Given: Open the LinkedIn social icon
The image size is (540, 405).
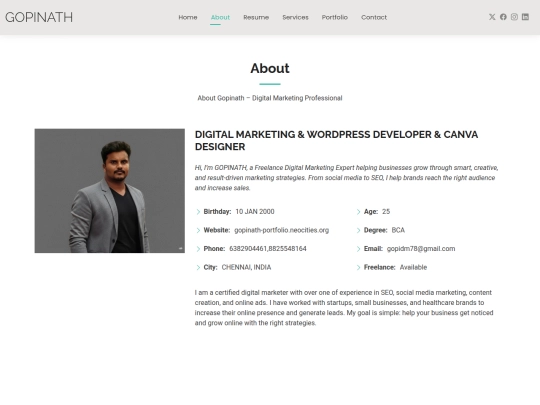Looking at the screenshot, I should [525, 17].
